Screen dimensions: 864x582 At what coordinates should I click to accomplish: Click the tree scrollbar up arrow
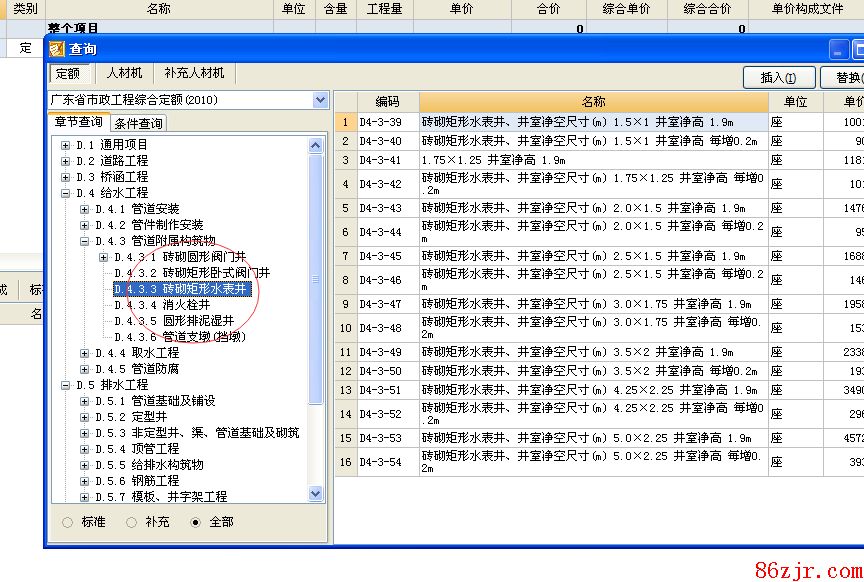[x=316, y=146]
